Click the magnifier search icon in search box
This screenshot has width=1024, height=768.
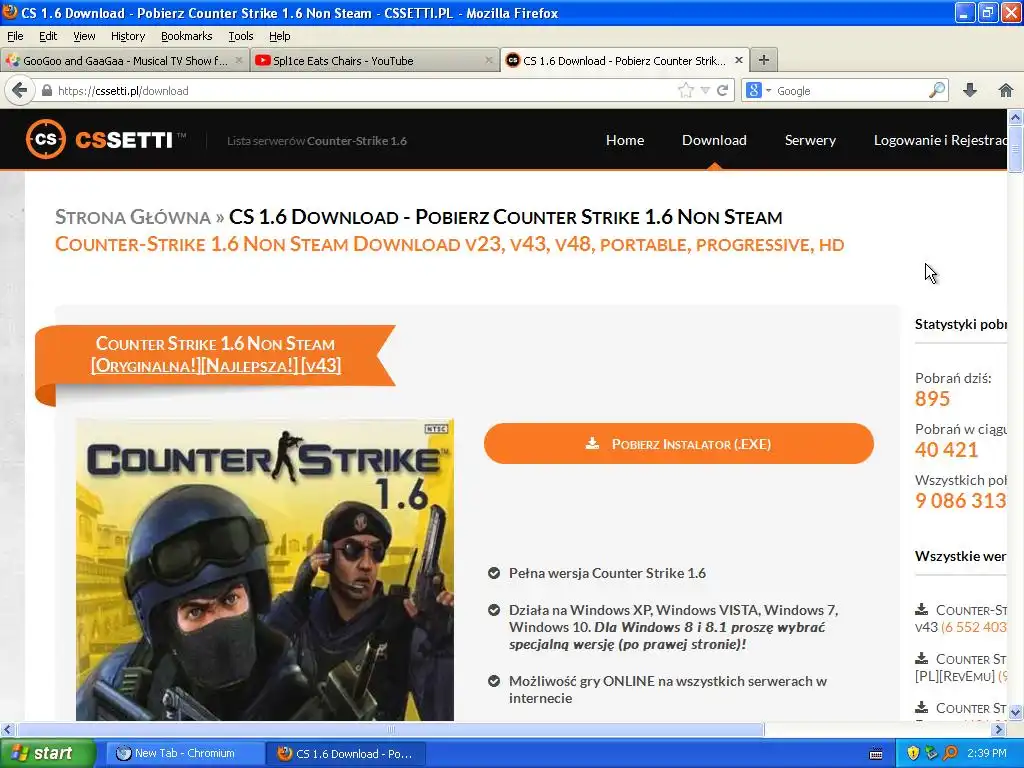click(936, 90)
